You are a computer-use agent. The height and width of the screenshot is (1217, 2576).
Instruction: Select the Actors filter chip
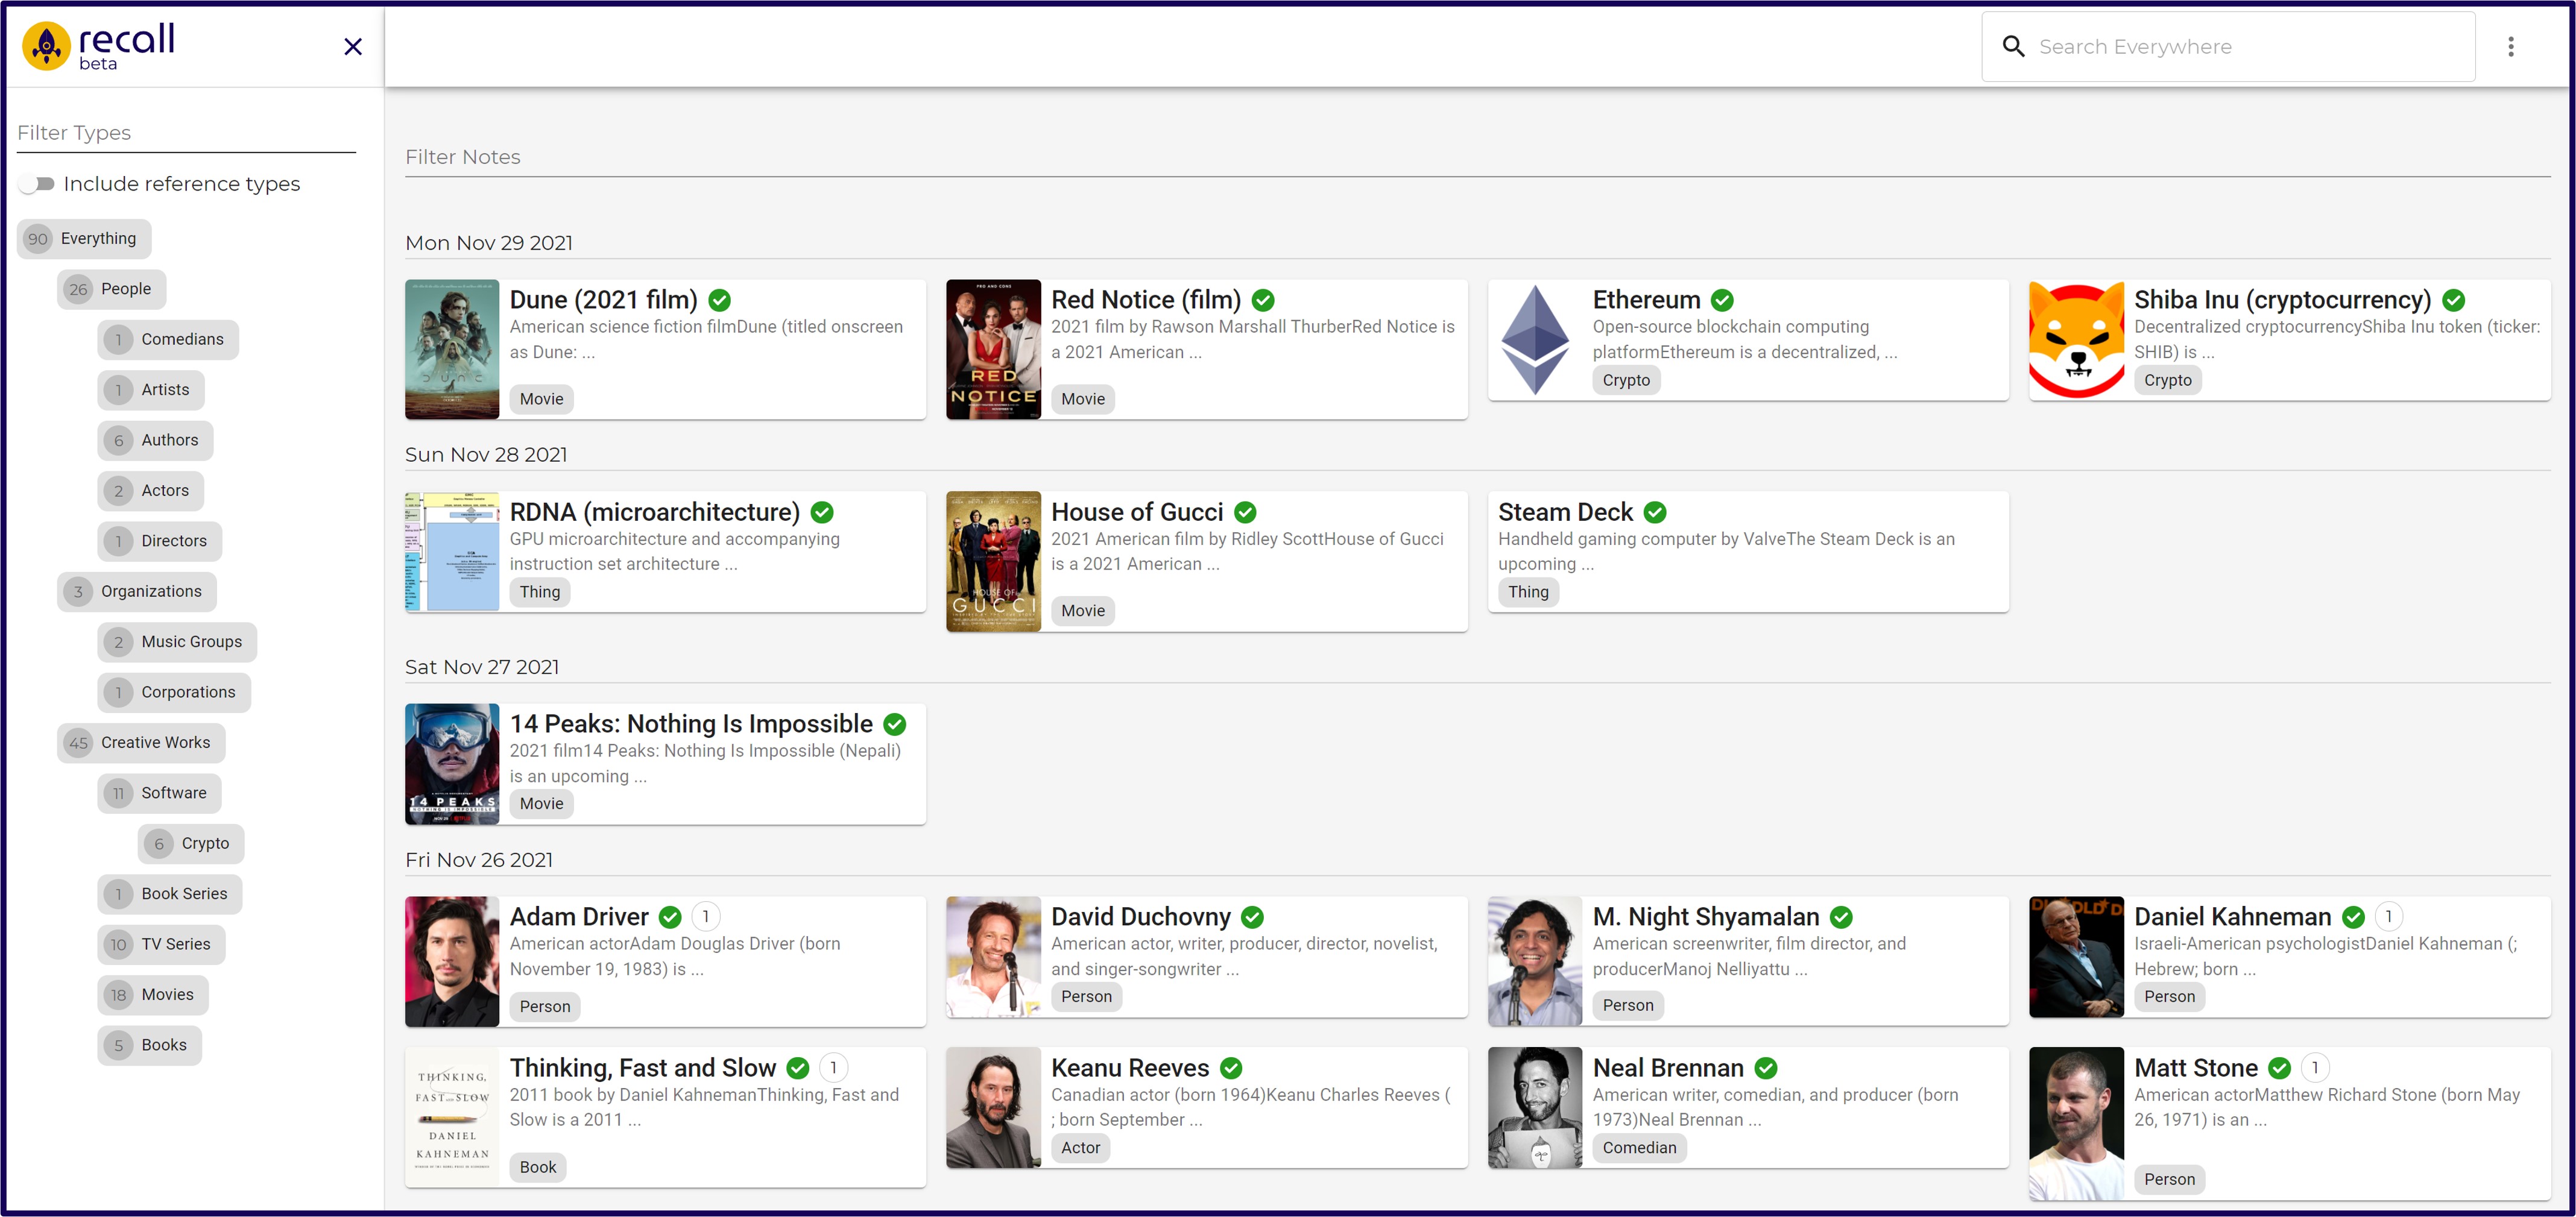click(x=151, y=491)
